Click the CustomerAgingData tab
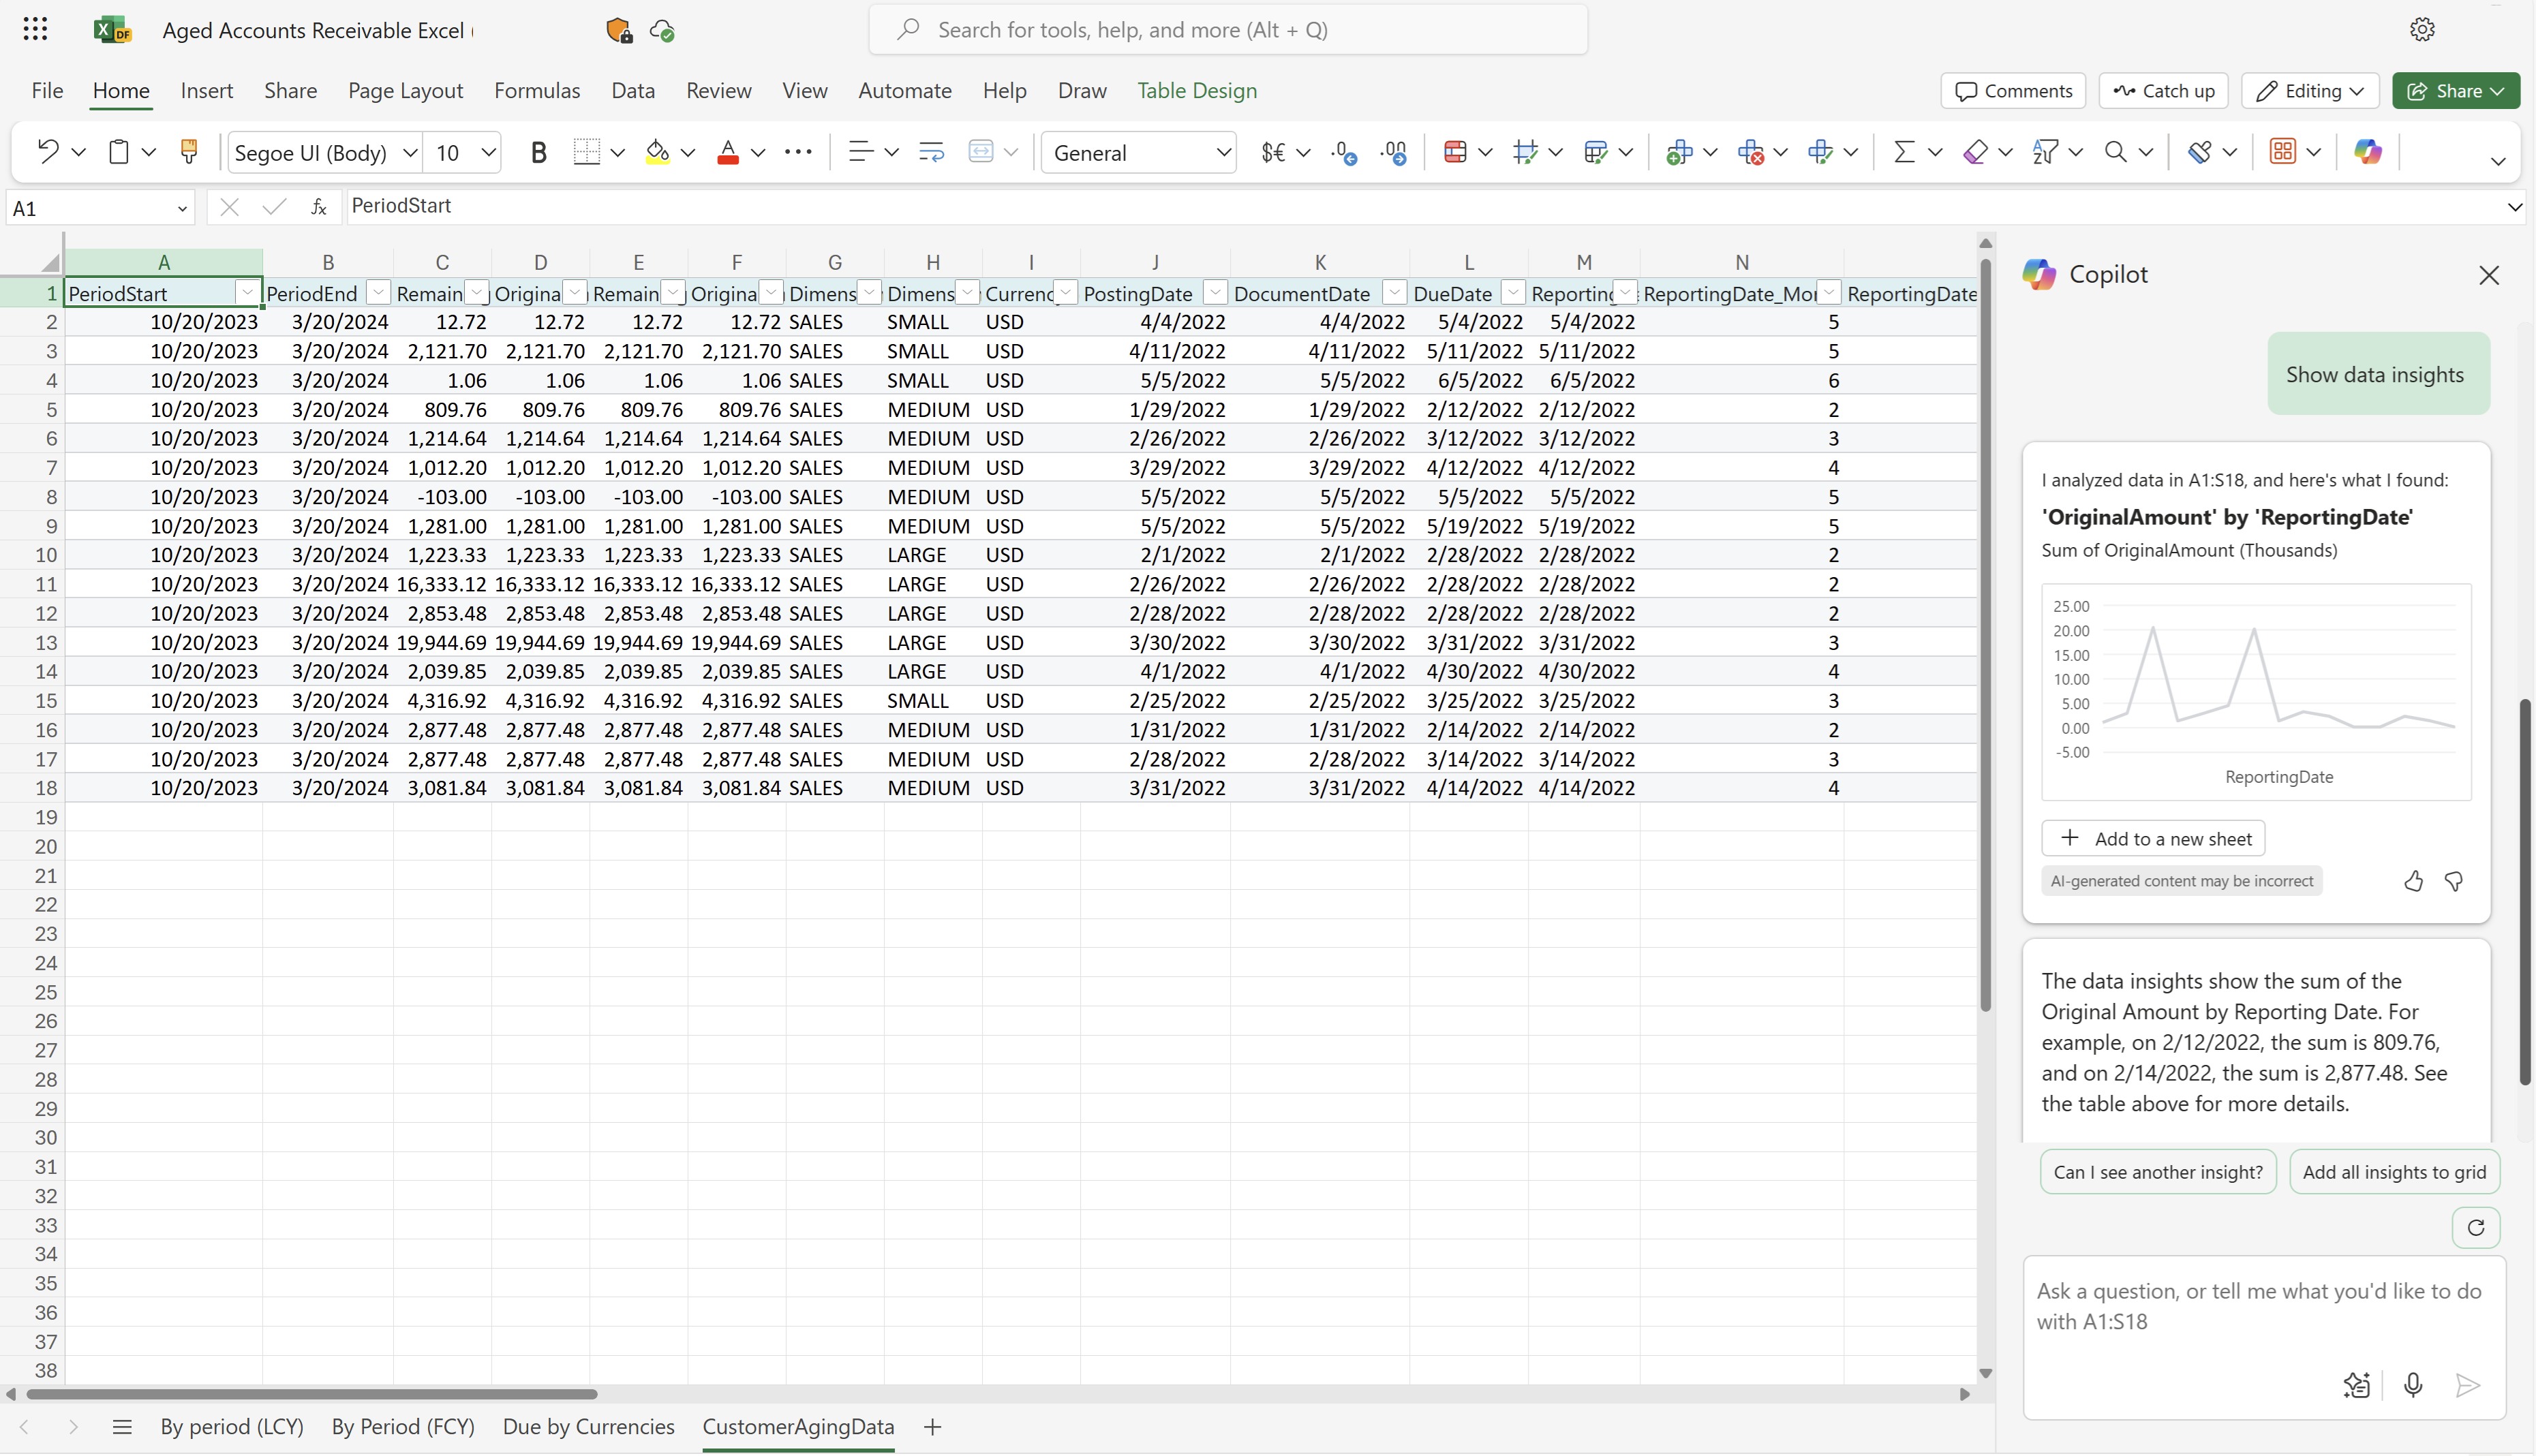 [797, 1427]
